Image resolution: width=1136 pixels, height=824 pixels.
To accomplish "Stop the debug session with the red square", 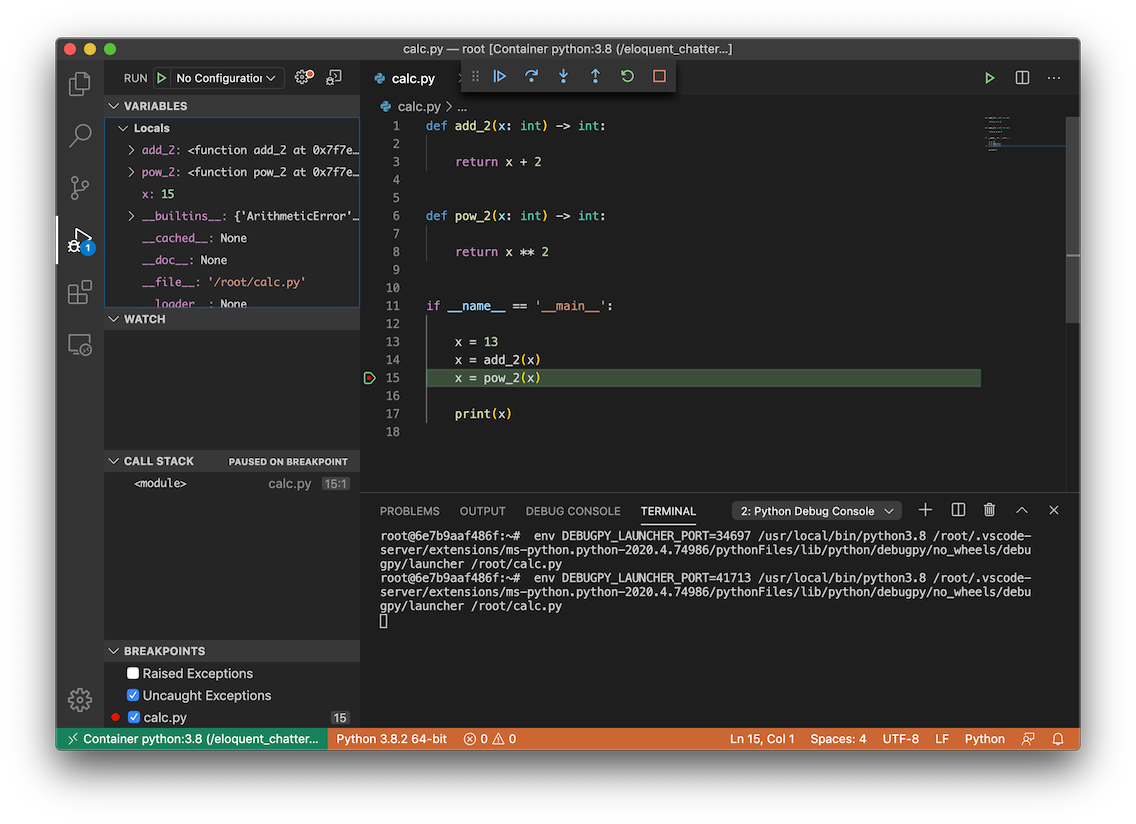I will pyautogui.click(x=659, y=76).
